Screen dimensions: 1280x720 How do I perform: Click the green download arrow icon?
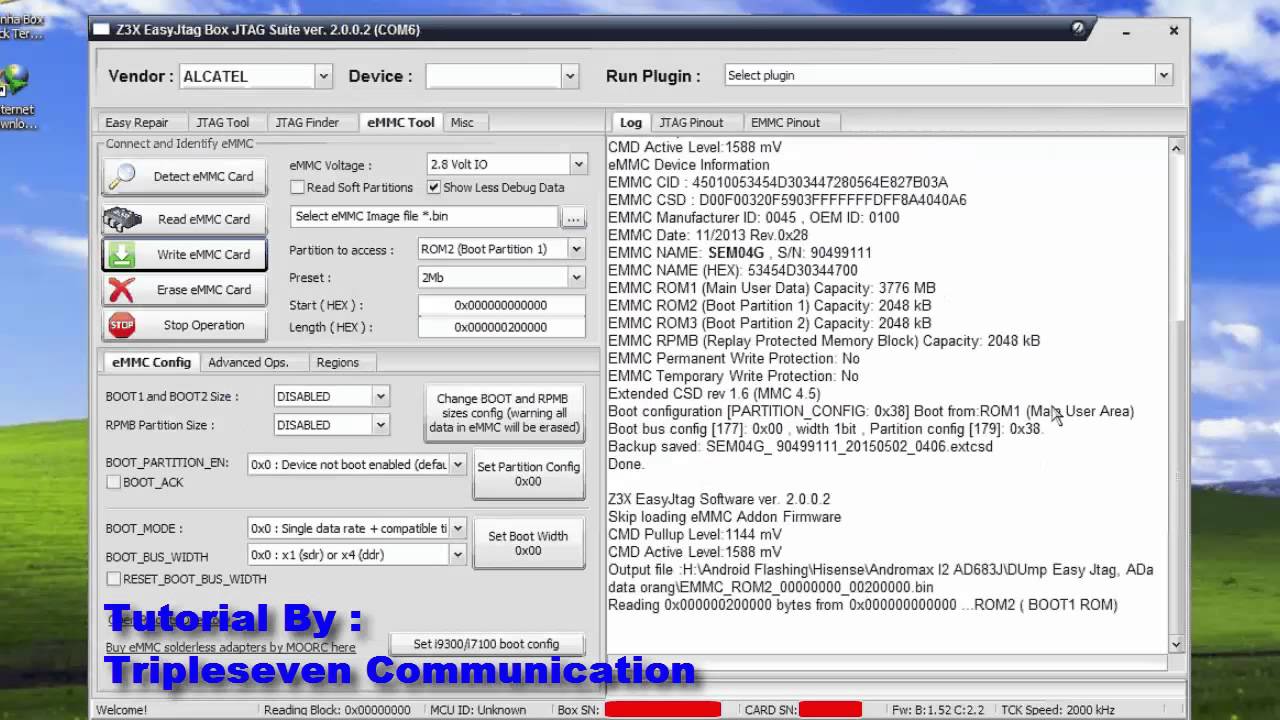[x=122, y=254]
